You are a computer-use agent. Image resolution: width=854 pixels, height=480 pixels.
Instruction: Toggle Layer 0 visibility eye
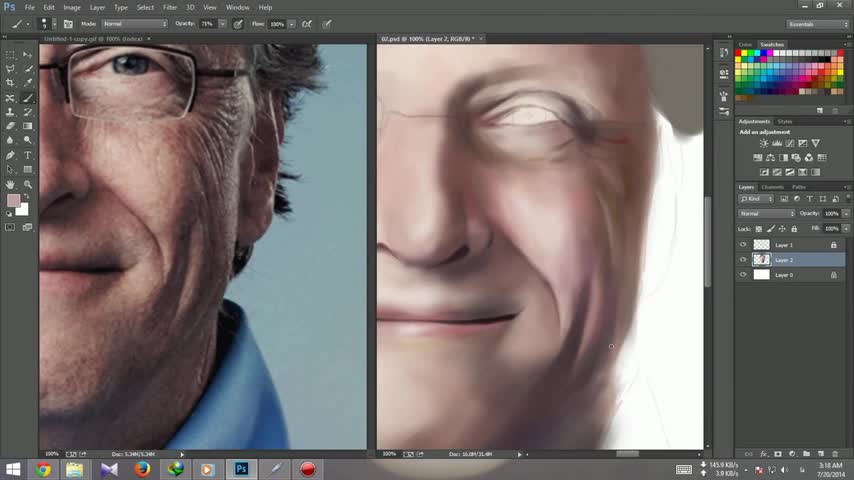coord(743,275)
